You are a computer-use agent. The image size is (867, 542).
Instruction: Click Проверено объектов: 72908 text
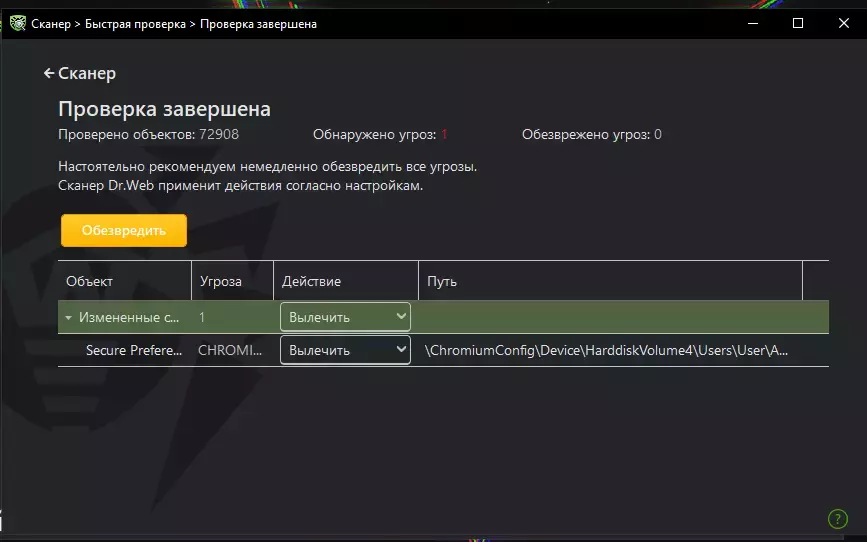pos(148,134)
